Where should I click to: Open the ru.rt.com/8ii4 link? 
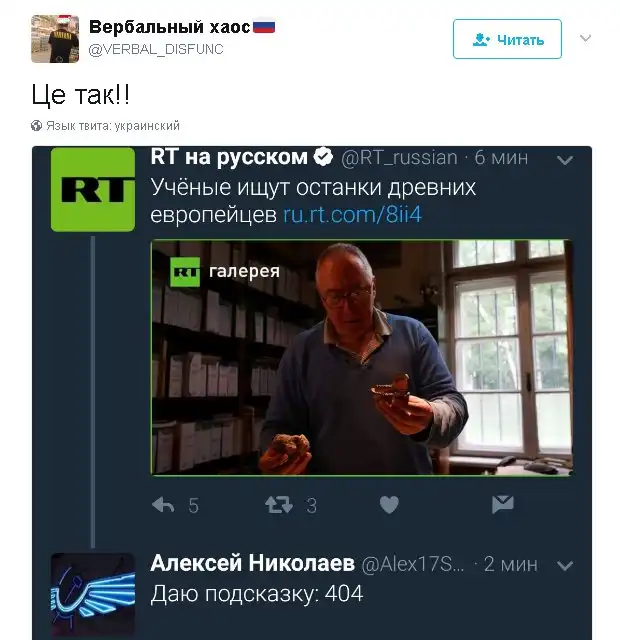(x=352, y=214)
